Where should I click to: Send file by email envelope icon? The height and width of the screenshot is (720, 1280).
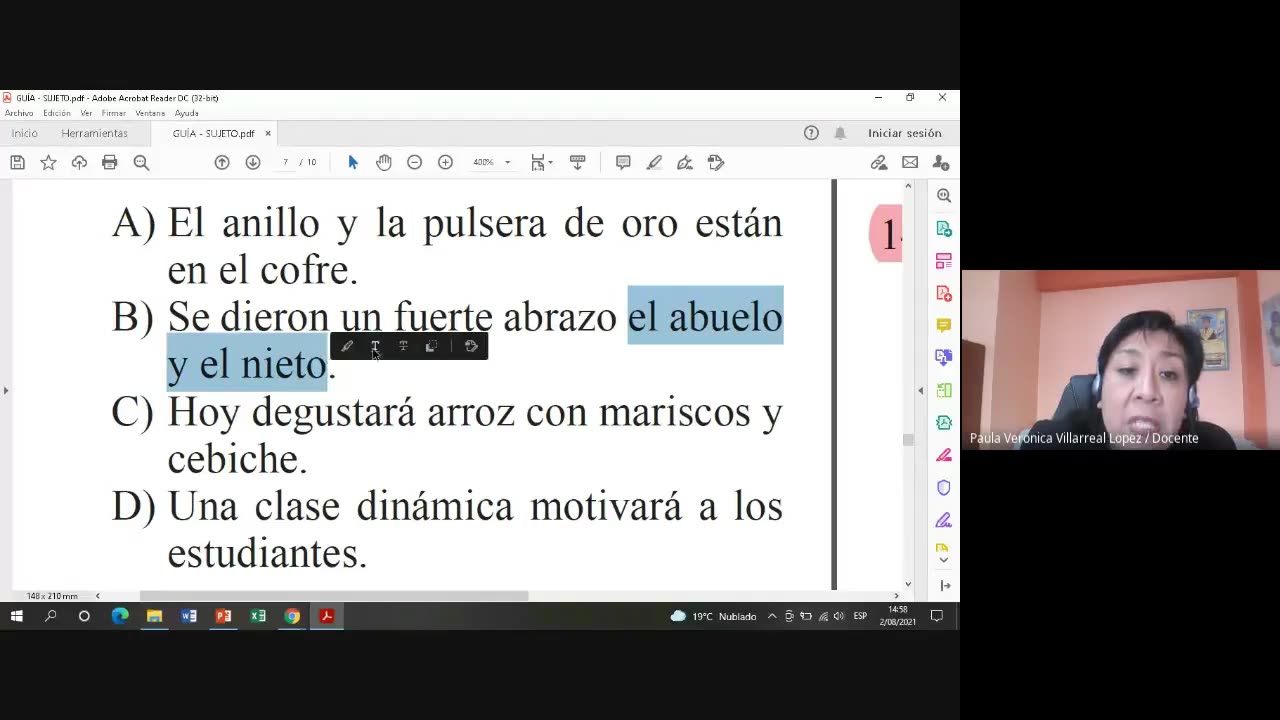(910, 162)
